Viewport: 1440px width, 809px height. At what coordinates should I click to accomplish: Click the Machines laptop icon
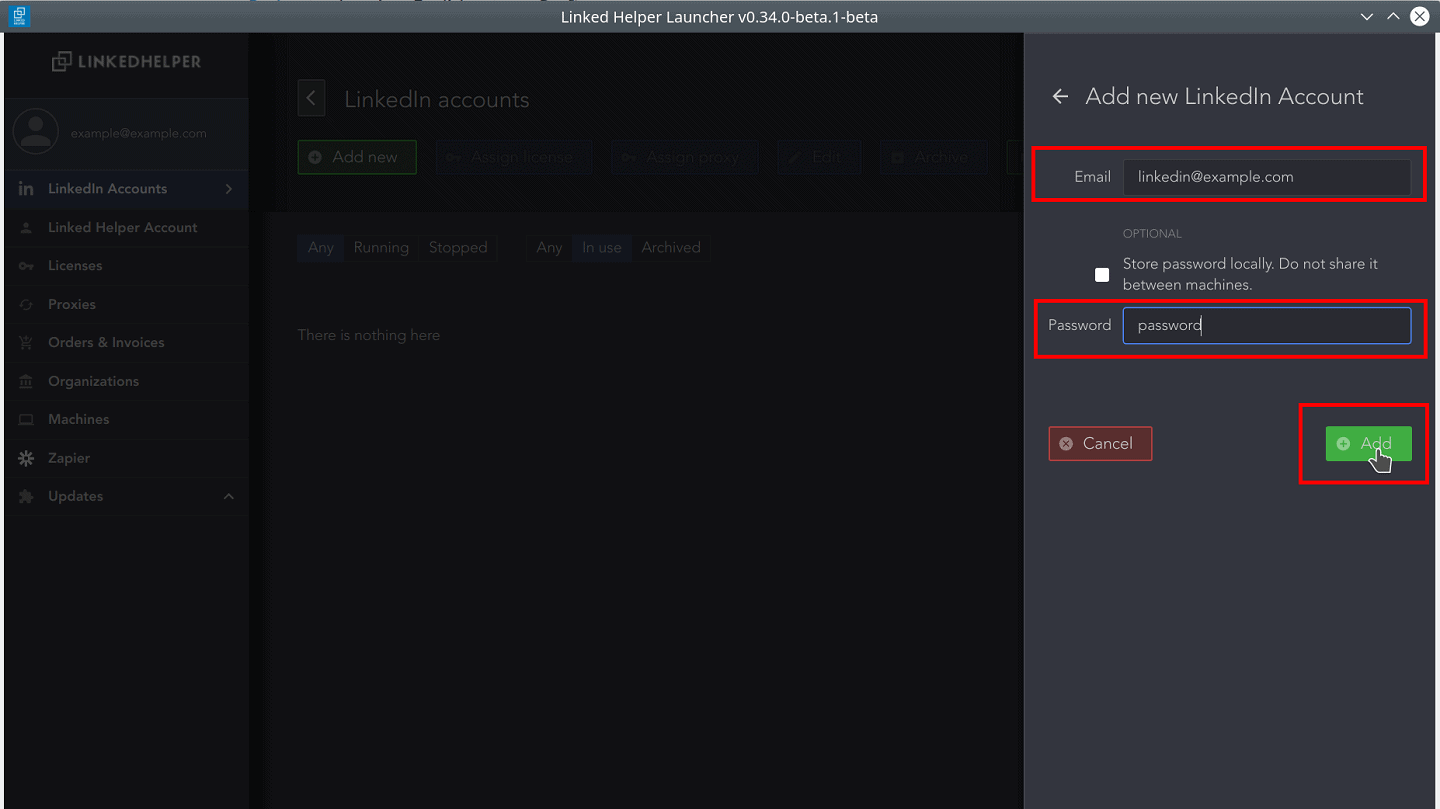(26, 420)
